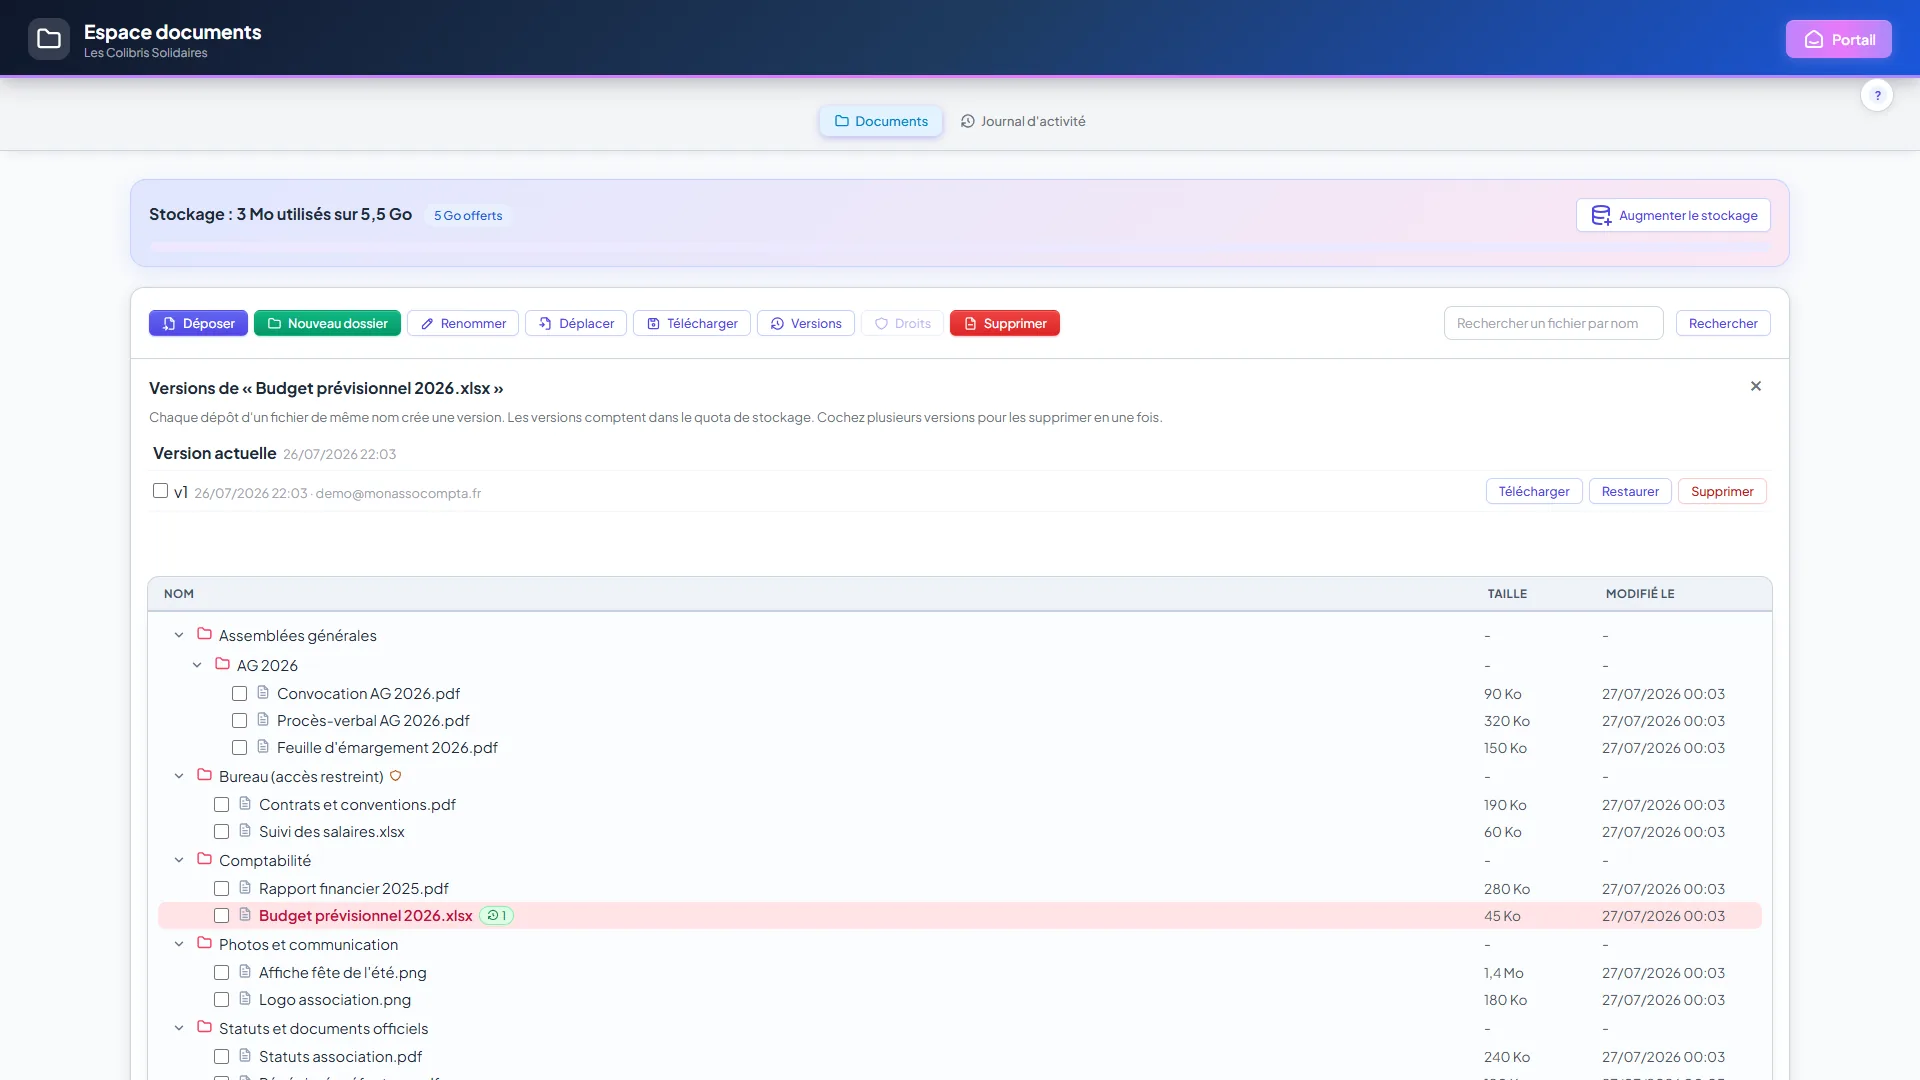Open the help question mark icon
Screen dimensions: 1920x1080
coord(1877,95)
